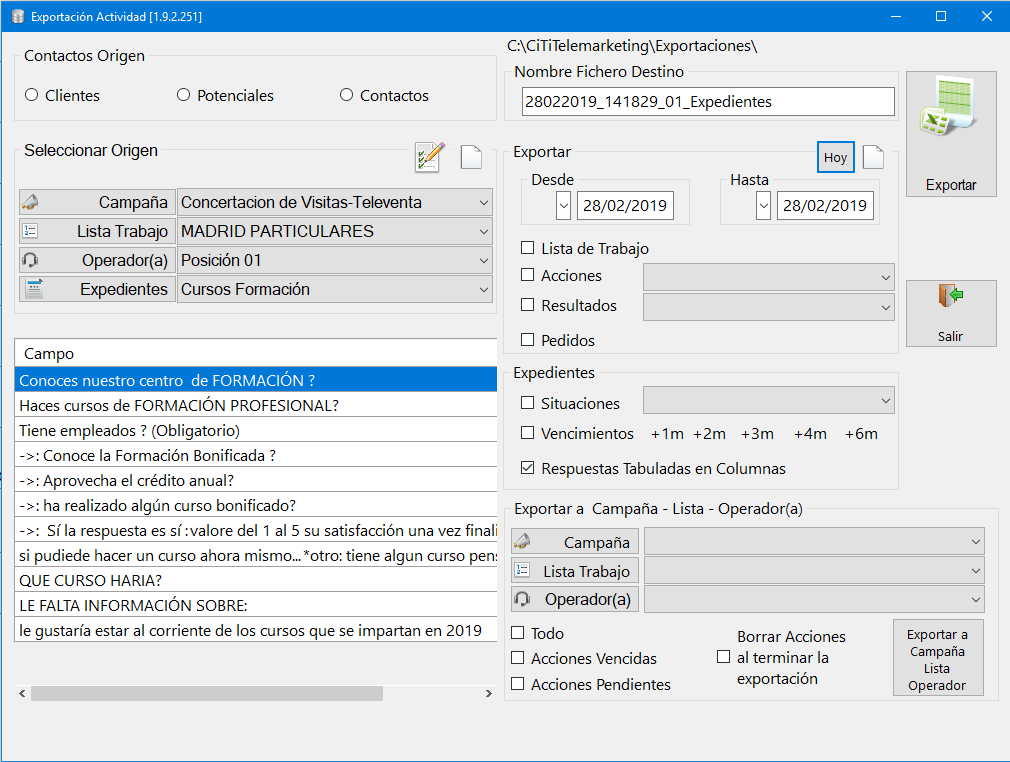This screenshot has height=762, width=1010.
Task: Click the horizontal scrollbar thumb under Campo list
Action: (207, 693)
